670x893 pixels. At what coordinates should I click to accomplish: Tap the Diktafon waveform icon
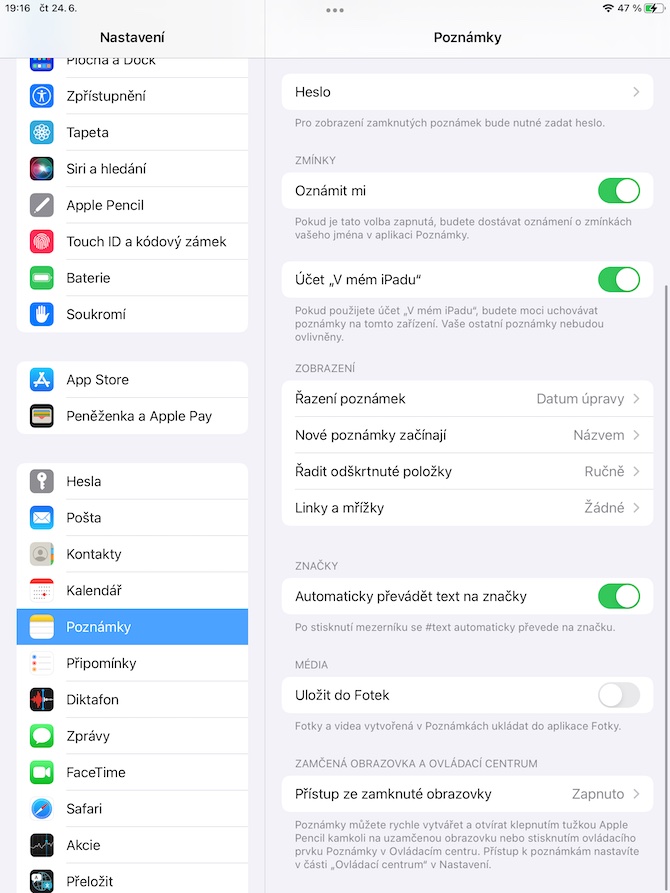[x=42, y=699]
